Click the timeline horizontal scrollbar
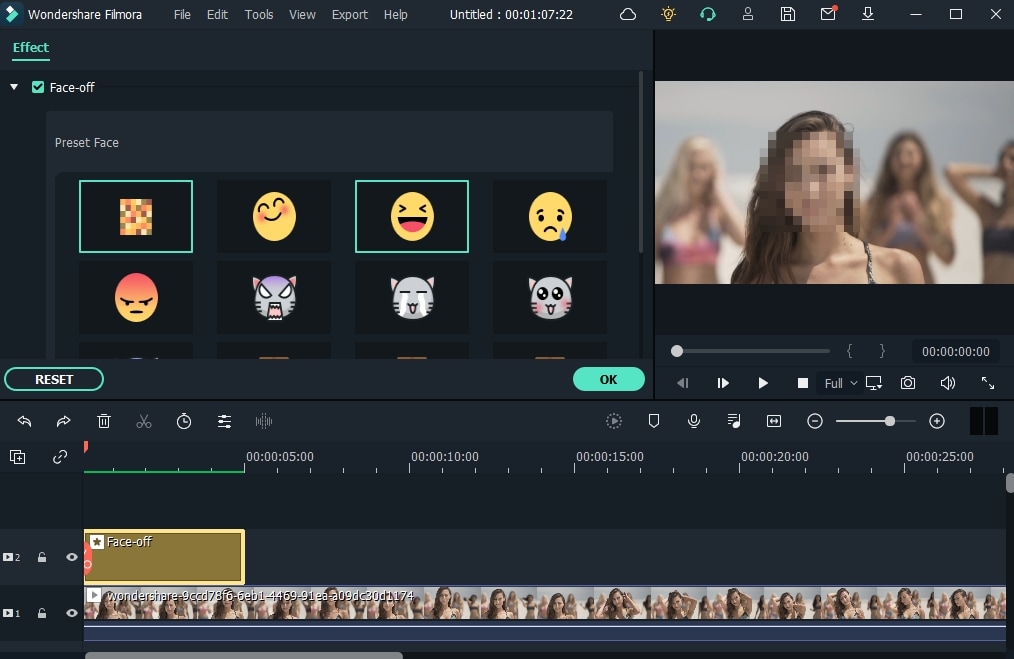Image resolution: width=1014 pixels, height=659 pixels. (x=244, y=655)
